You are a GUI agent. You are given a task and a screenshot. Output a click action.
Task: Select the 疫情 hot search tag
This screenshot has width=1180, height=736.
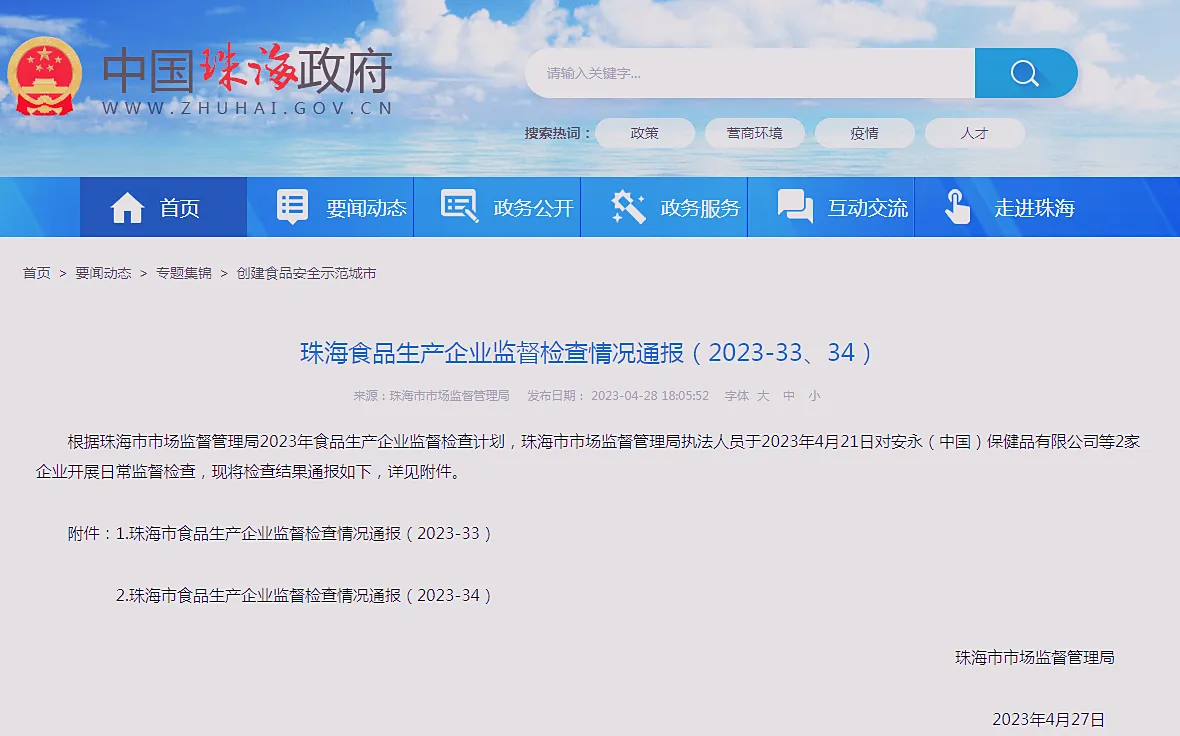tap(865, 133)
